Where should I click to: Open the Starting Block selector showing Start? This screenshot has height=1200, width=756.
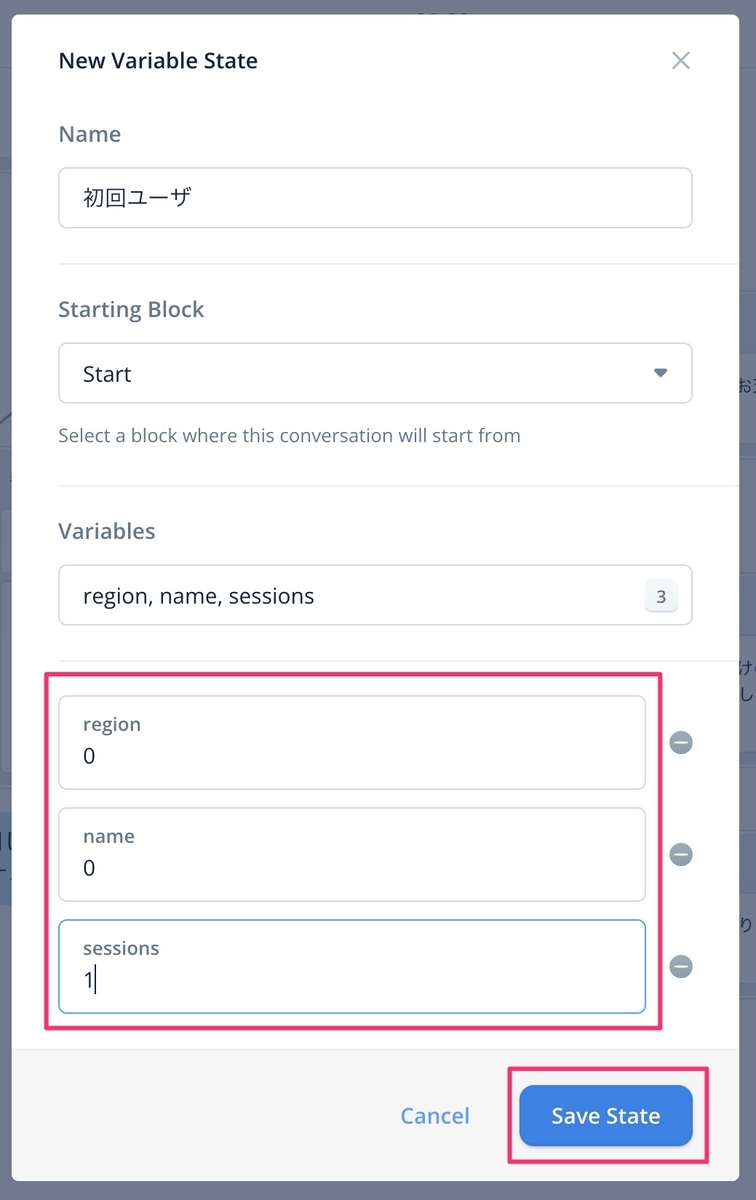point(375,374)
